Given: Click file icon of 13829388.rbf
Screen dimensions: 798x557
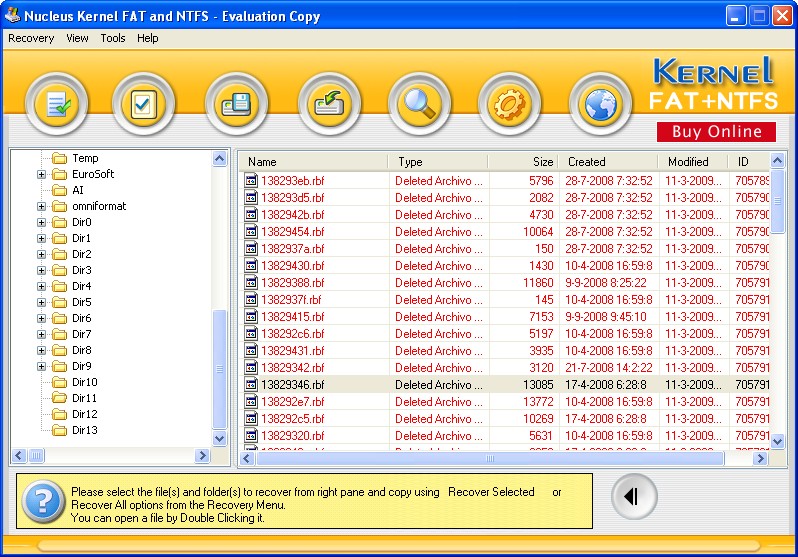Looking at the screenshot, I should 251,282.
